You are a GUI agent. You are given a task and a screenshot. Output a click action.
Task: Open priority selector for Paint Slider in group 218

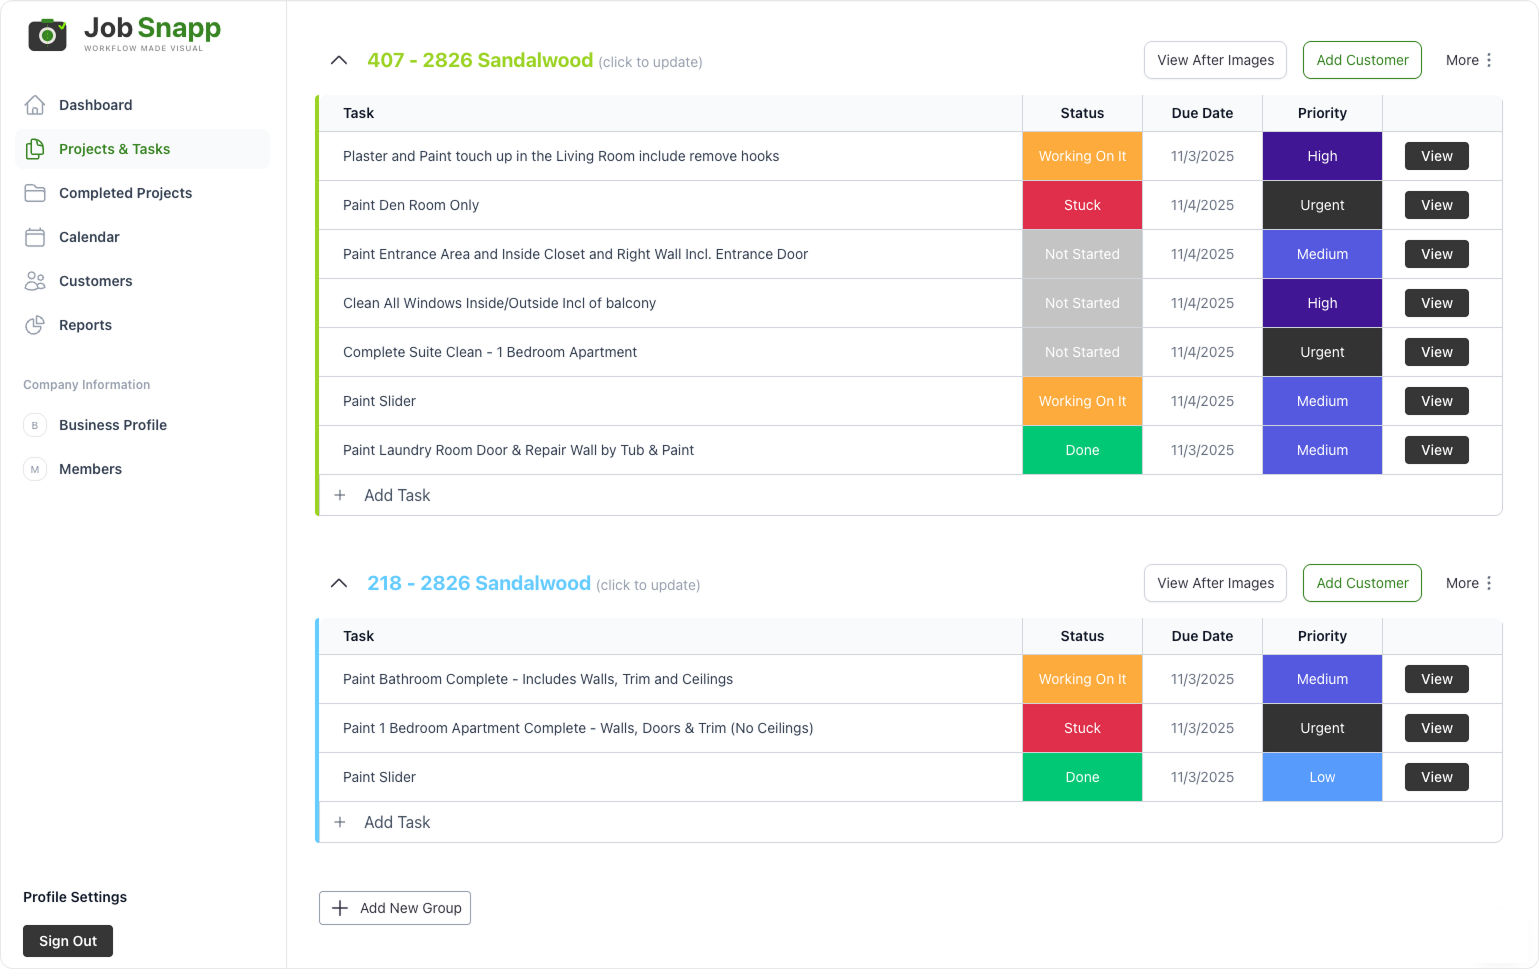click(x=1322, y=777)
